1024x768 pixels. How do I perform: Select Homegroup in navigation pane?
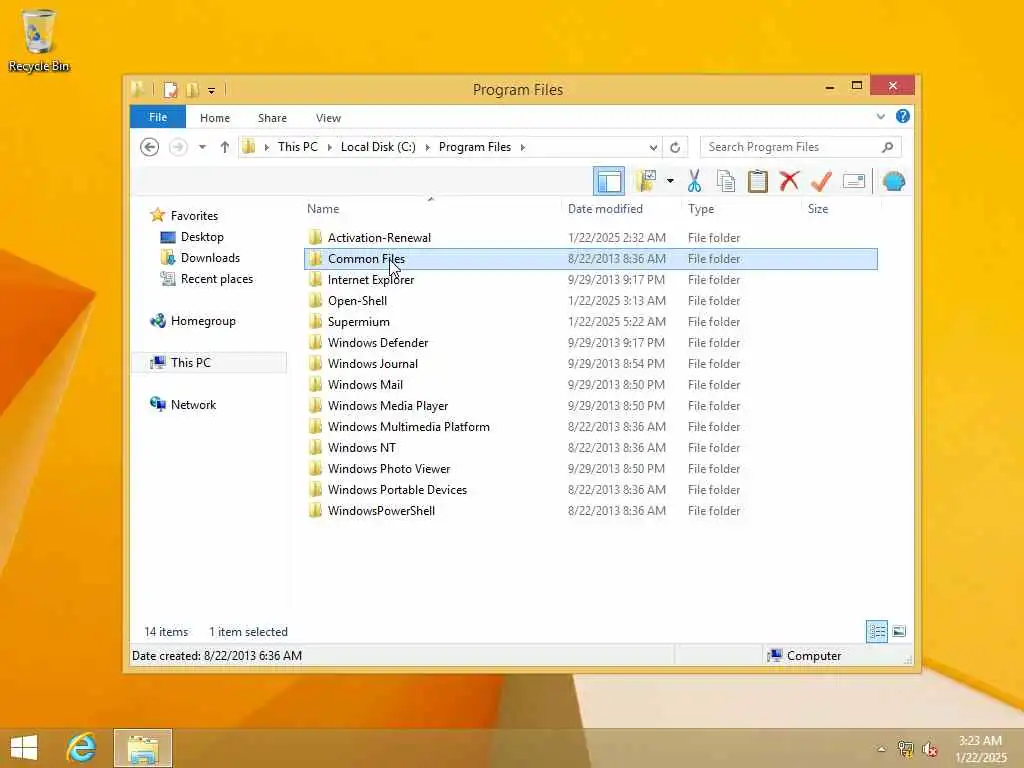[x=203, y=321]
